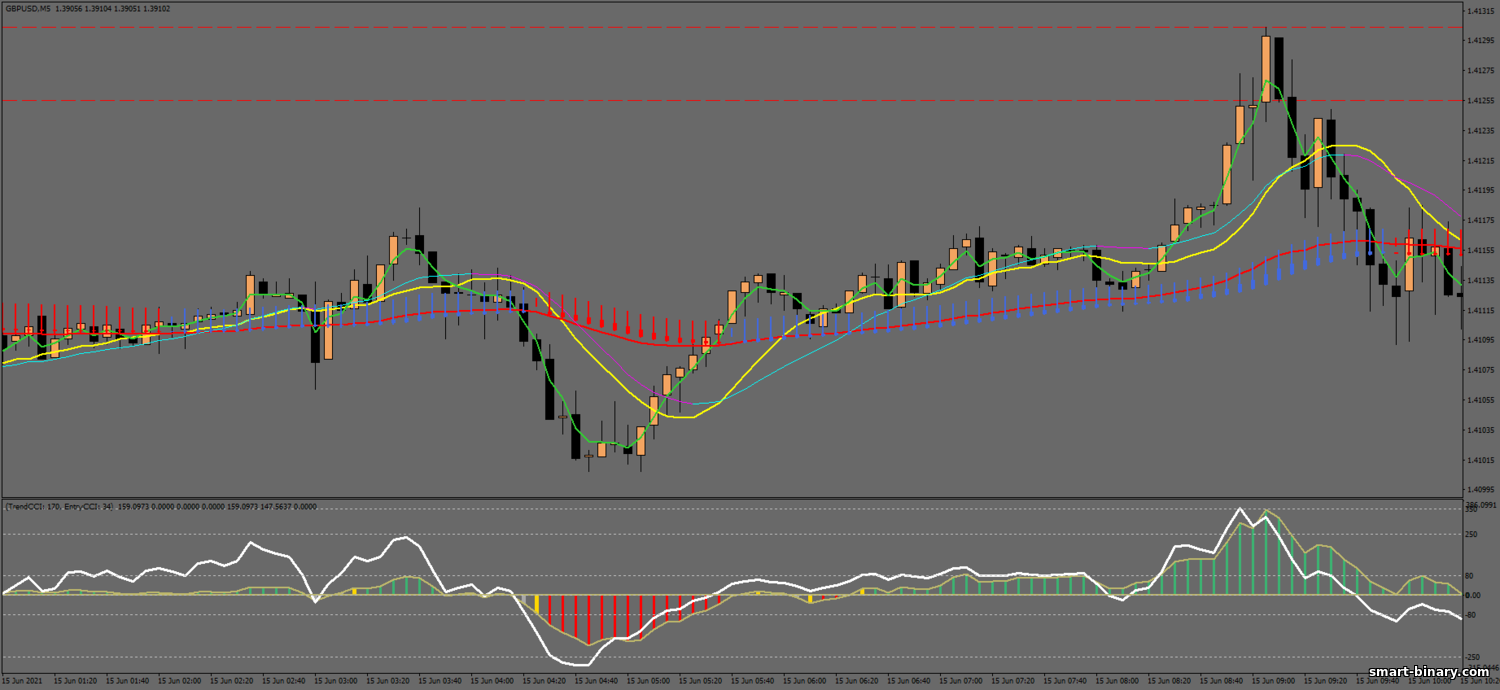The width and height of the screenshot is (1500, 690).
Task: Click the 15 Jun 2021 date label
Action: coord(21,680)
